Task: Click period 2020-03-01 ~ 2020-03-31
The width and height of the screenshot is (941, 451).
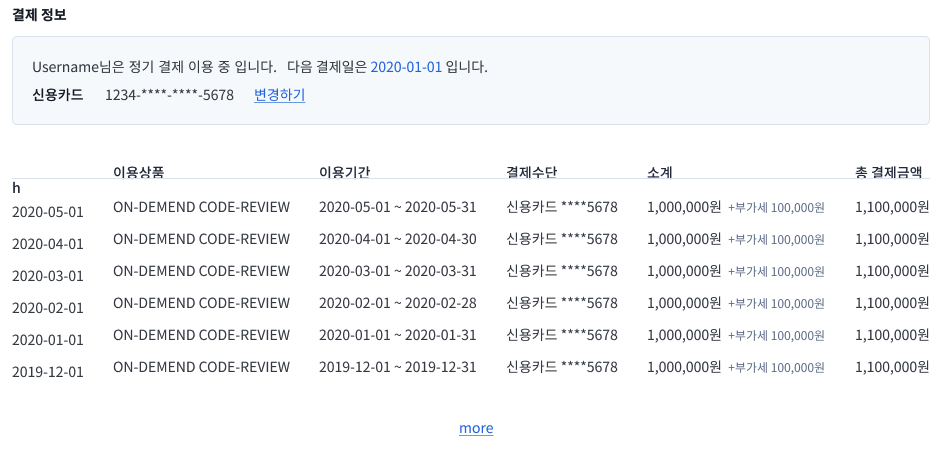Action: 398,271
